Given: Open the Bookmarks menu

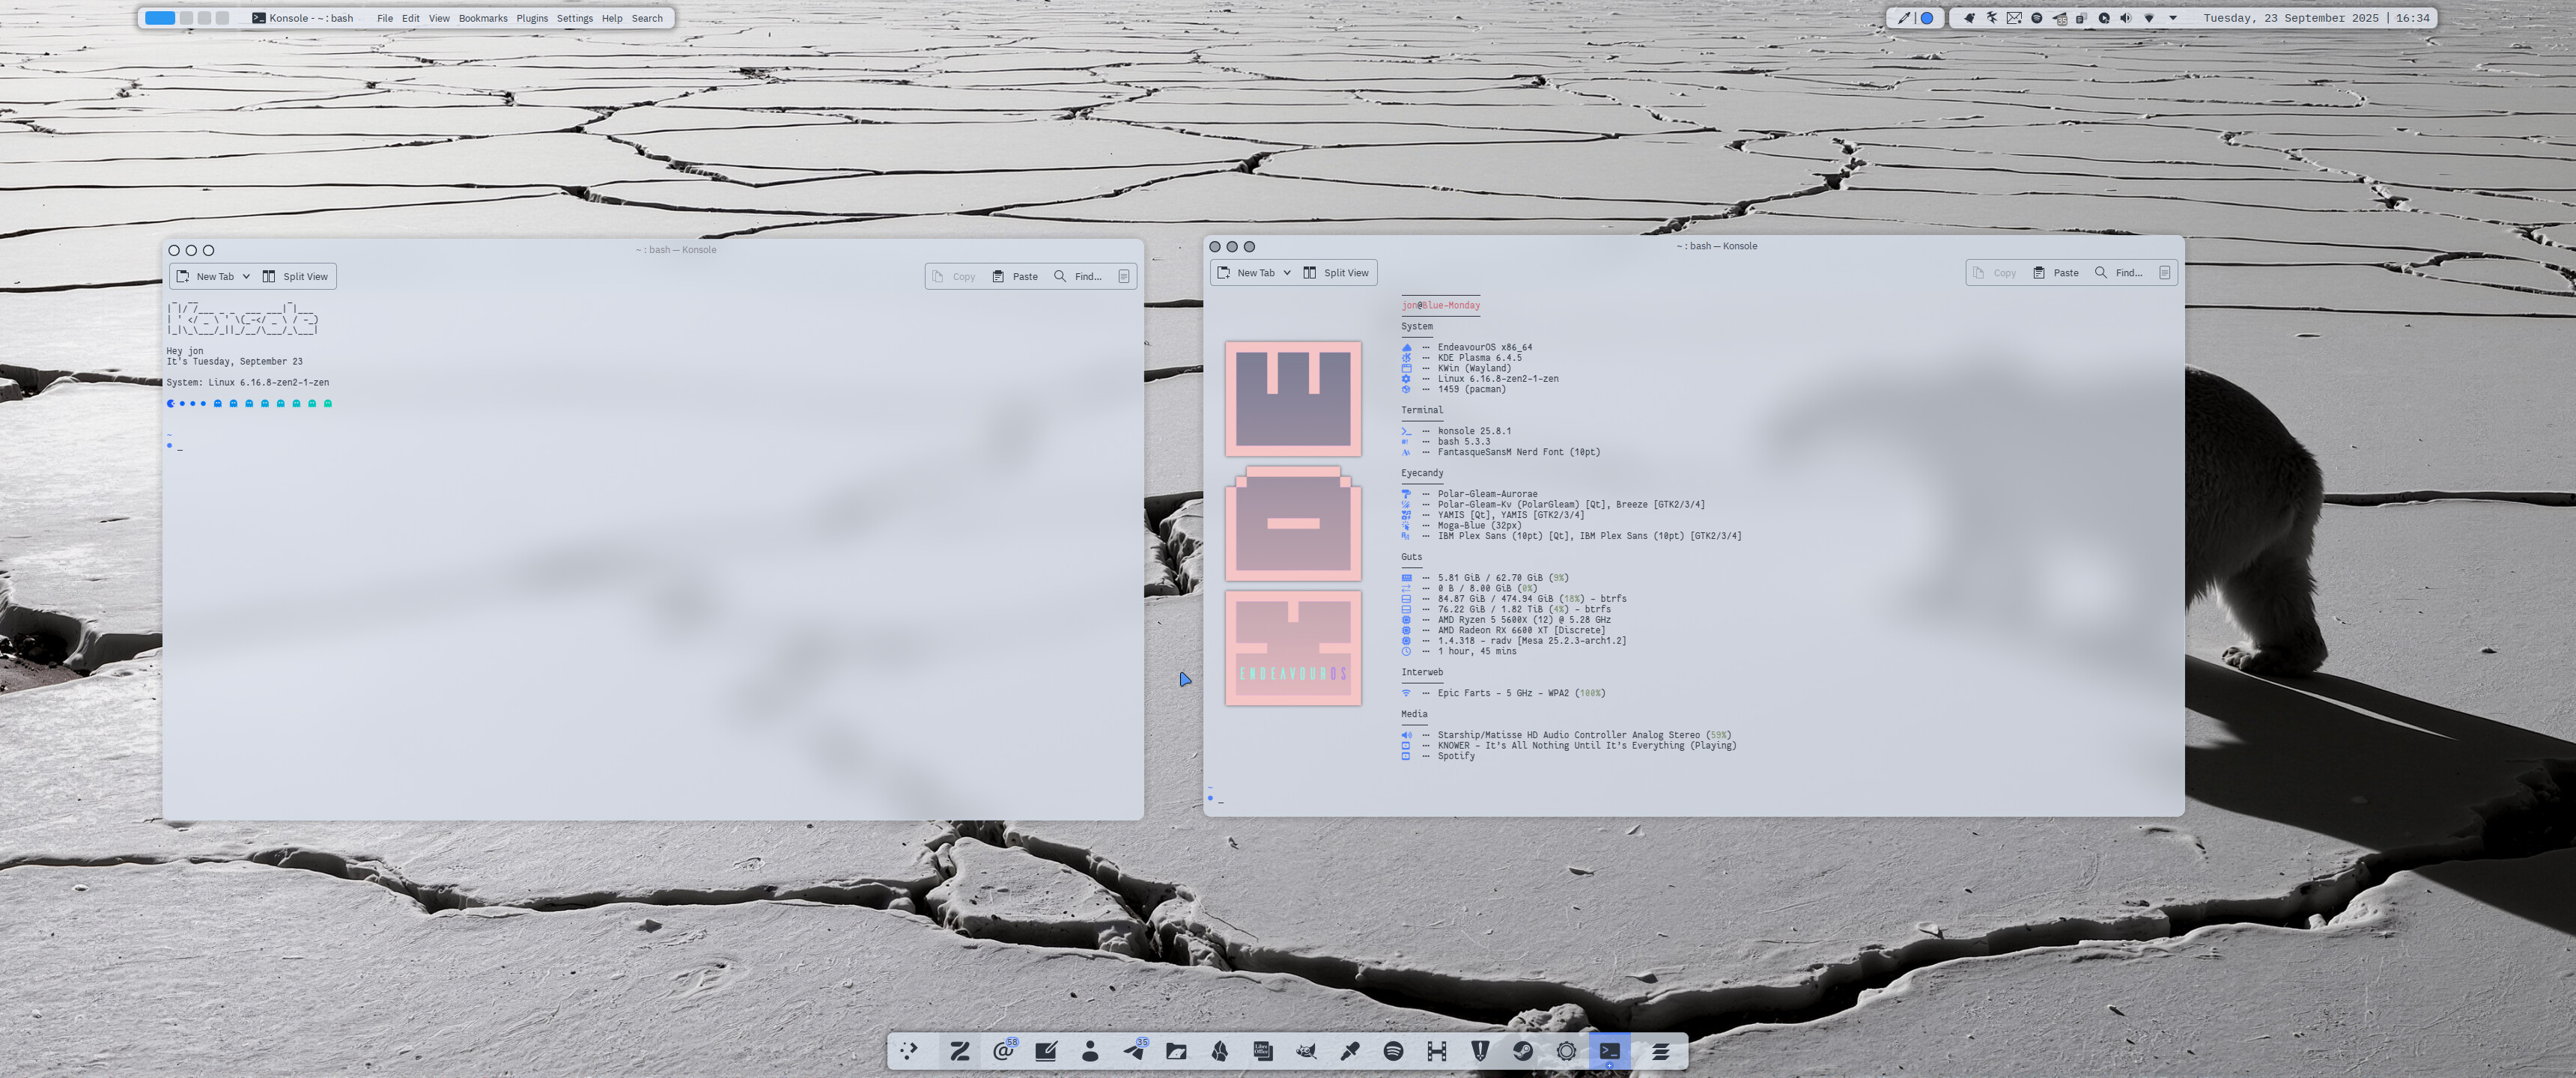Looking at the screenshot, I should (483, 18).
